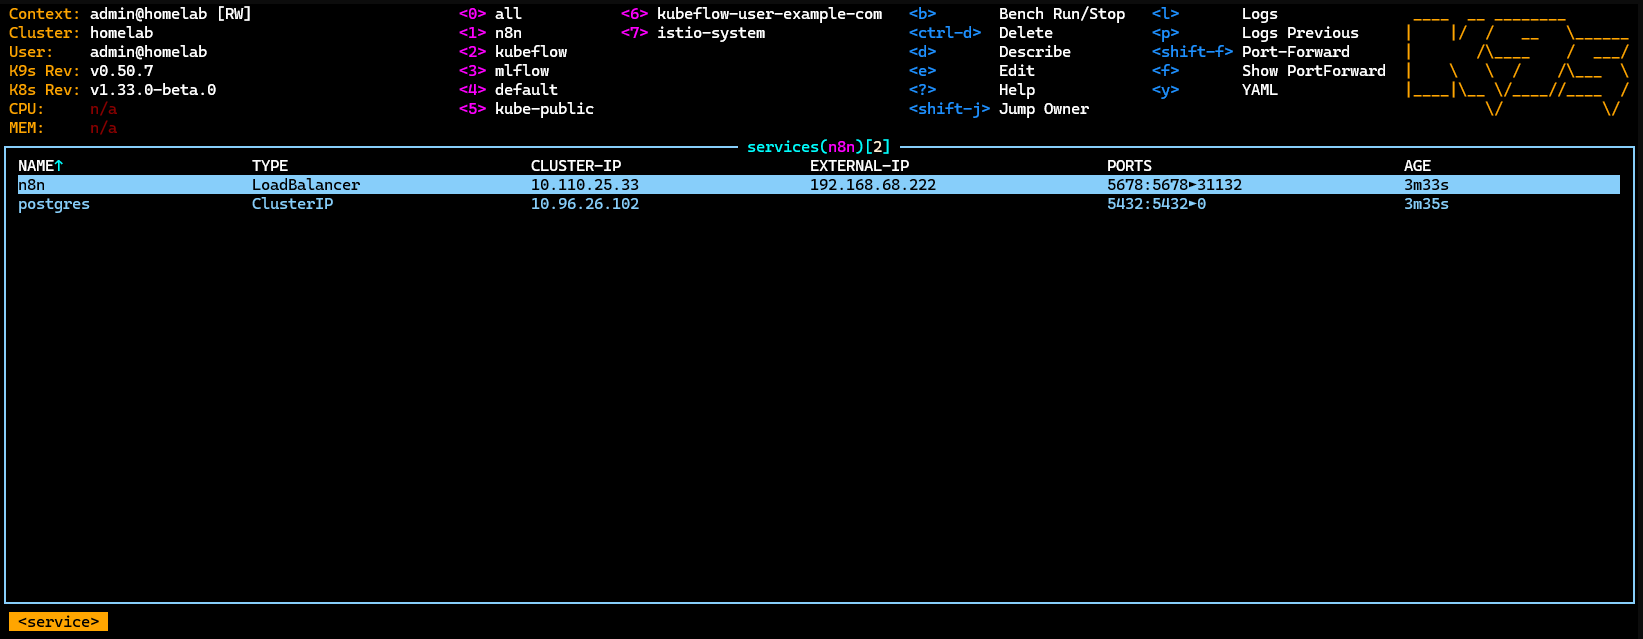1643x639 pixels.
Task: Select namespace shortcut <5> kube-public
Action: (x=526, y=109)
